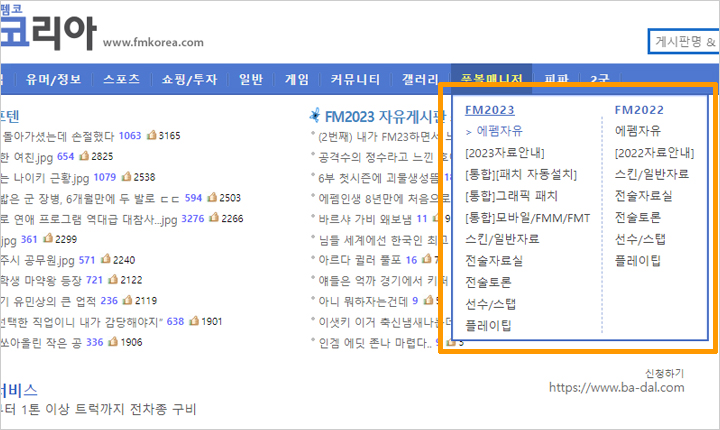Open the 게임 menu
This screenshot has width=720, height=430.
pos(297,79)
